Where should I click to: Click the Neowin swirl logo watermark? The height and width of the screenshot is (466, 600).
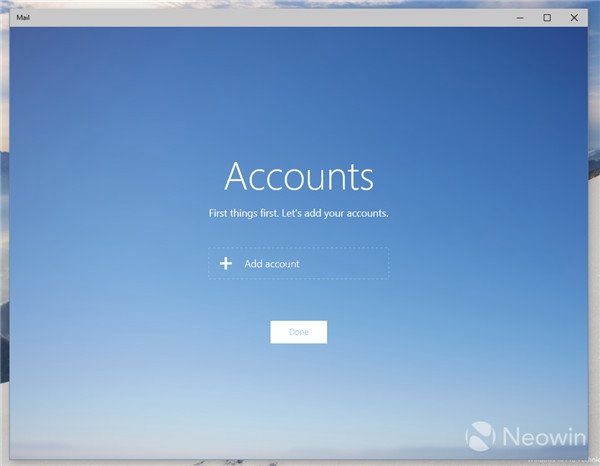[480, 436]
